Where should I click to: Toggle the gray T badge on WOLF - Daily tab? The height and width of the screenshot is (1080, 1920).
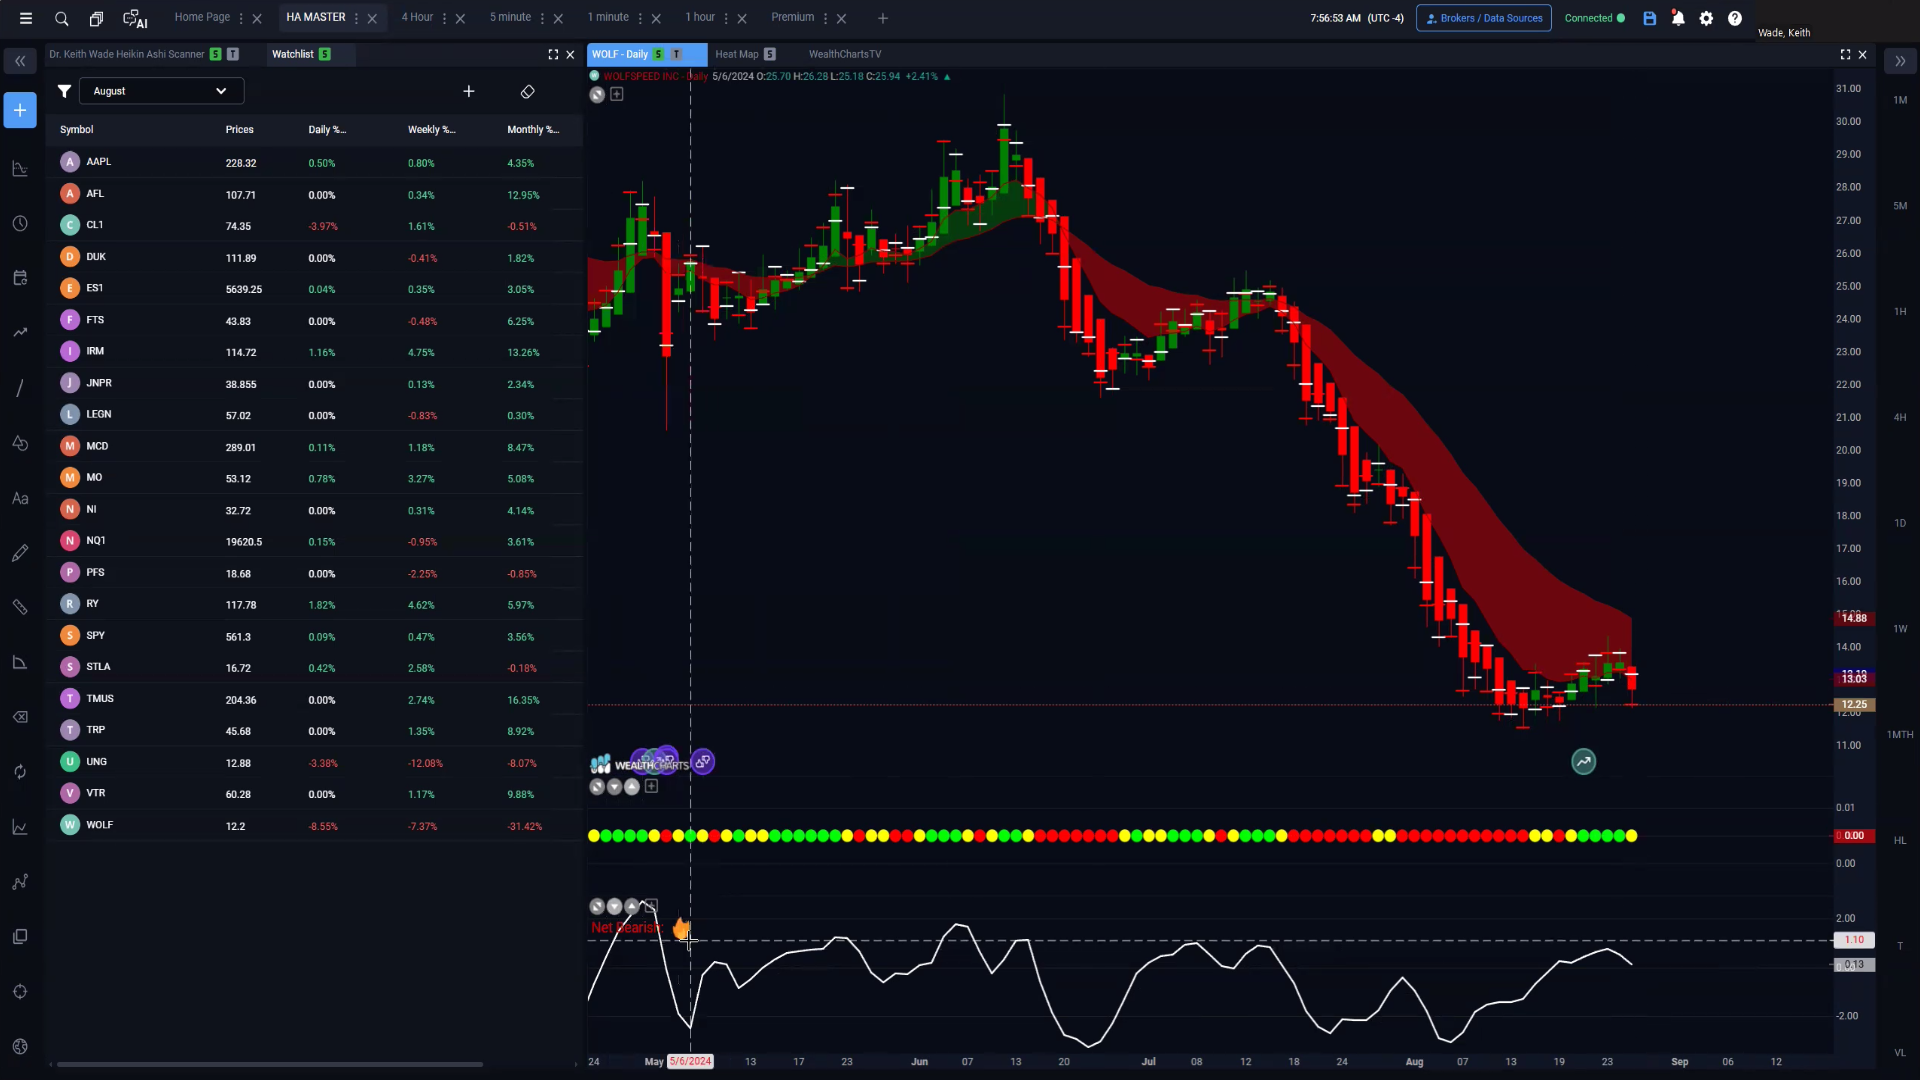(x=677, y=54)
